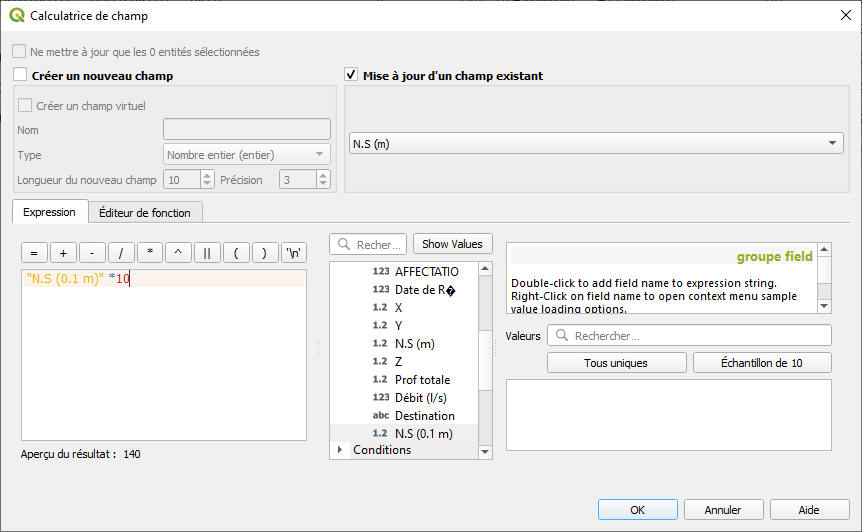Viewport: 862px width, 532px height.
Task: Insert the plus operator
Action: pos(63,253)
